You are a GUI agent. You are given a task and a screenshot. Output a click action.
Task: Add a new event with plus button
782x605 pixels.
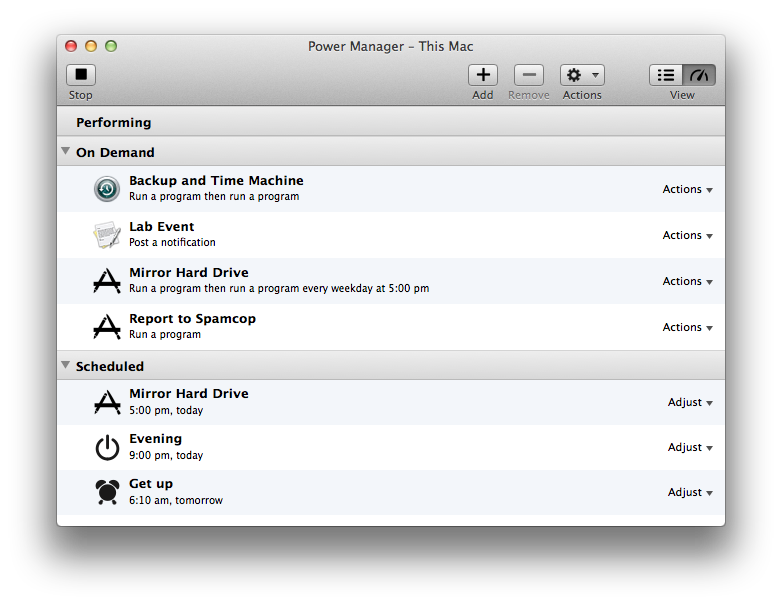click(483, 75)
